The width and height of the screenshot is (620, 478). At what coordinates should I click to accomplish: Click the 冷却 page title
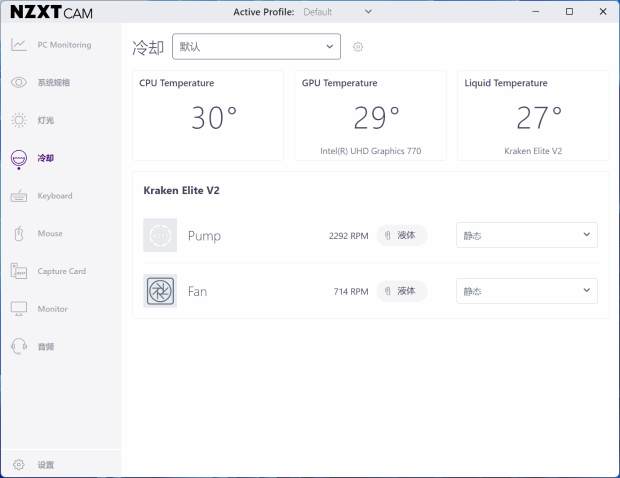pyautogui.click(x=148, y=47)
